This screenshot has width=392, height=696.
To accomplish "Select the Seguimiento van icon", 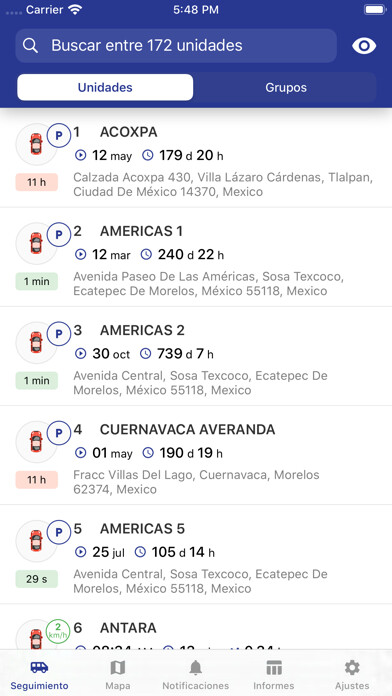I will click(x=40, y=667).
